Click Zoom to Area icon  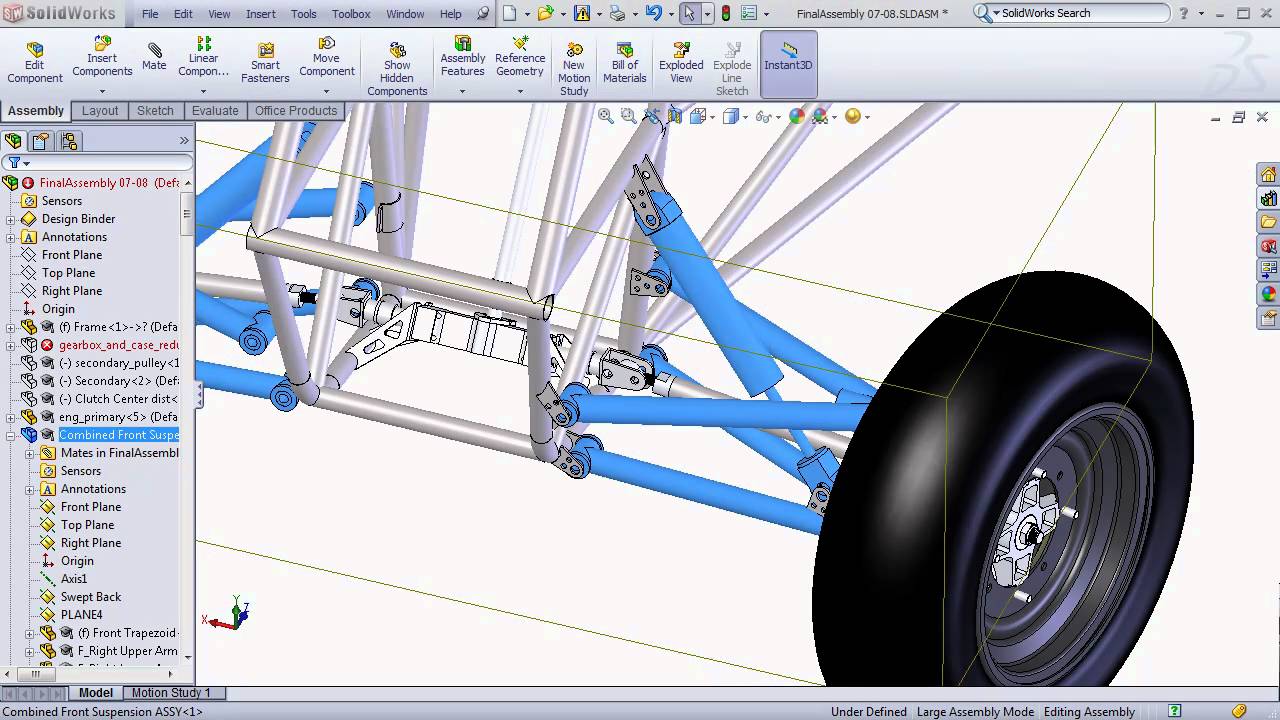click(x=628, y=116)
